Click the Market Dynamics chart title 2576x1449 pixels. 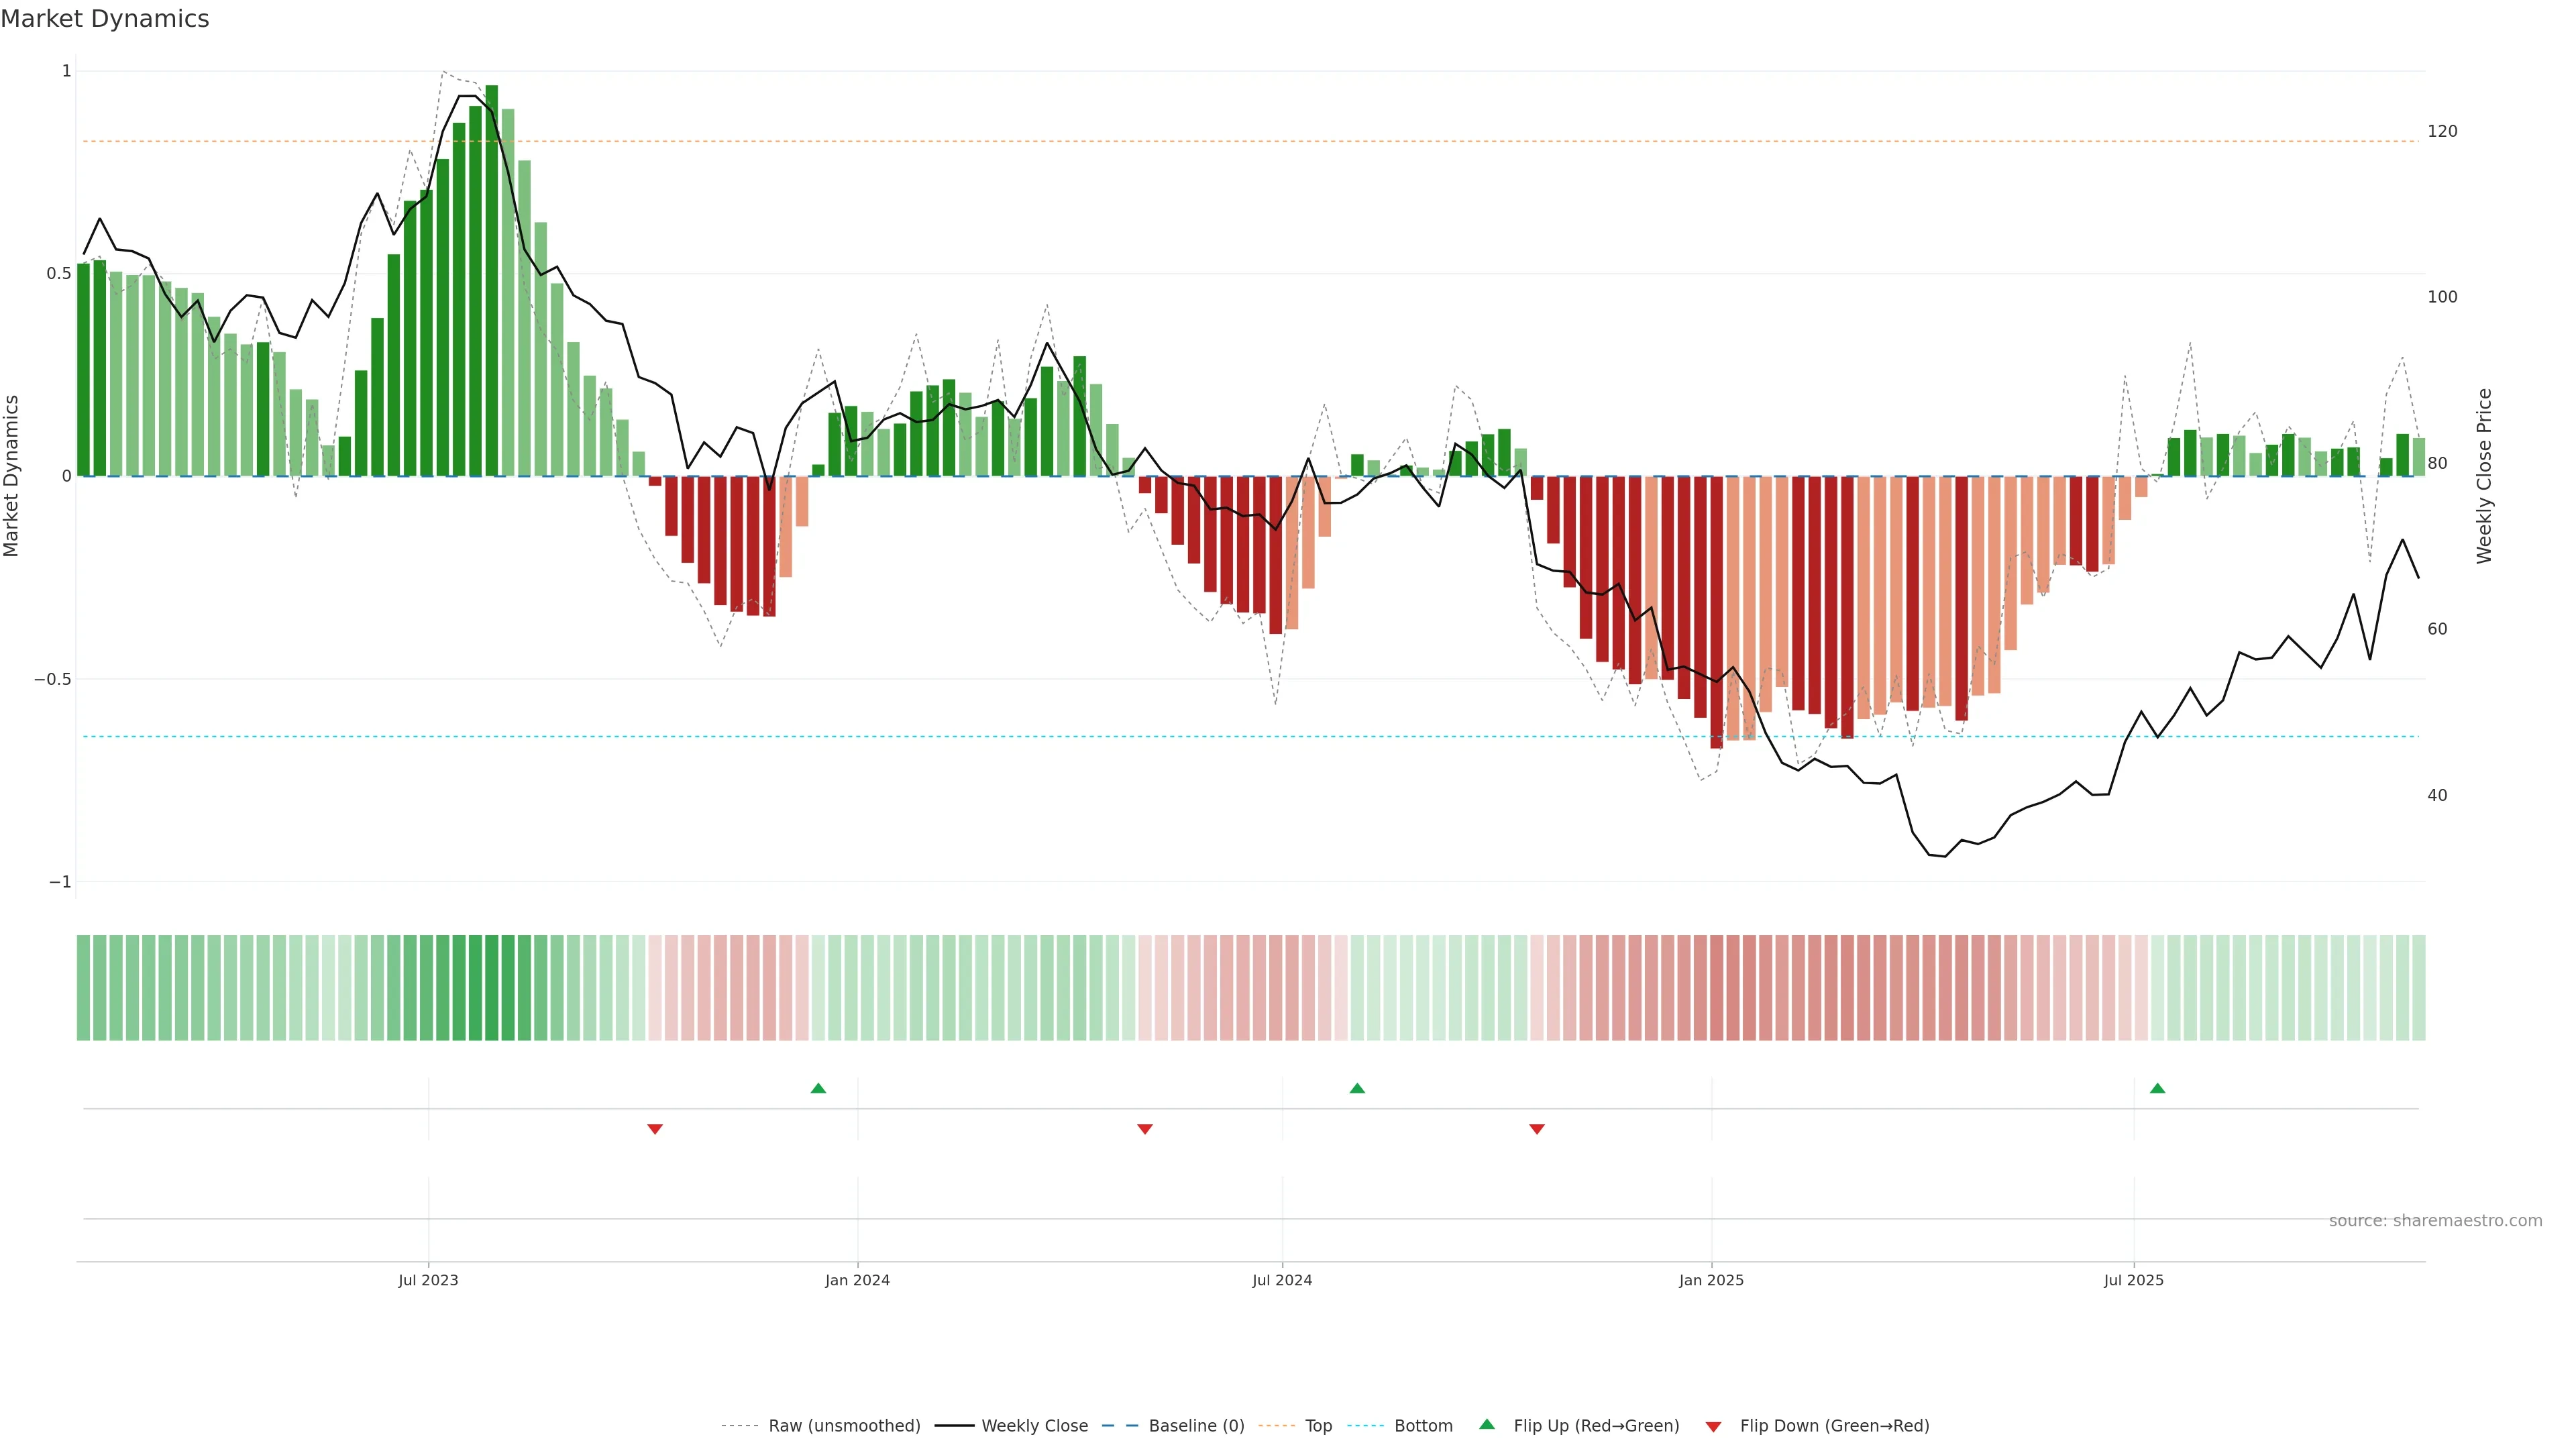point(105,19)
